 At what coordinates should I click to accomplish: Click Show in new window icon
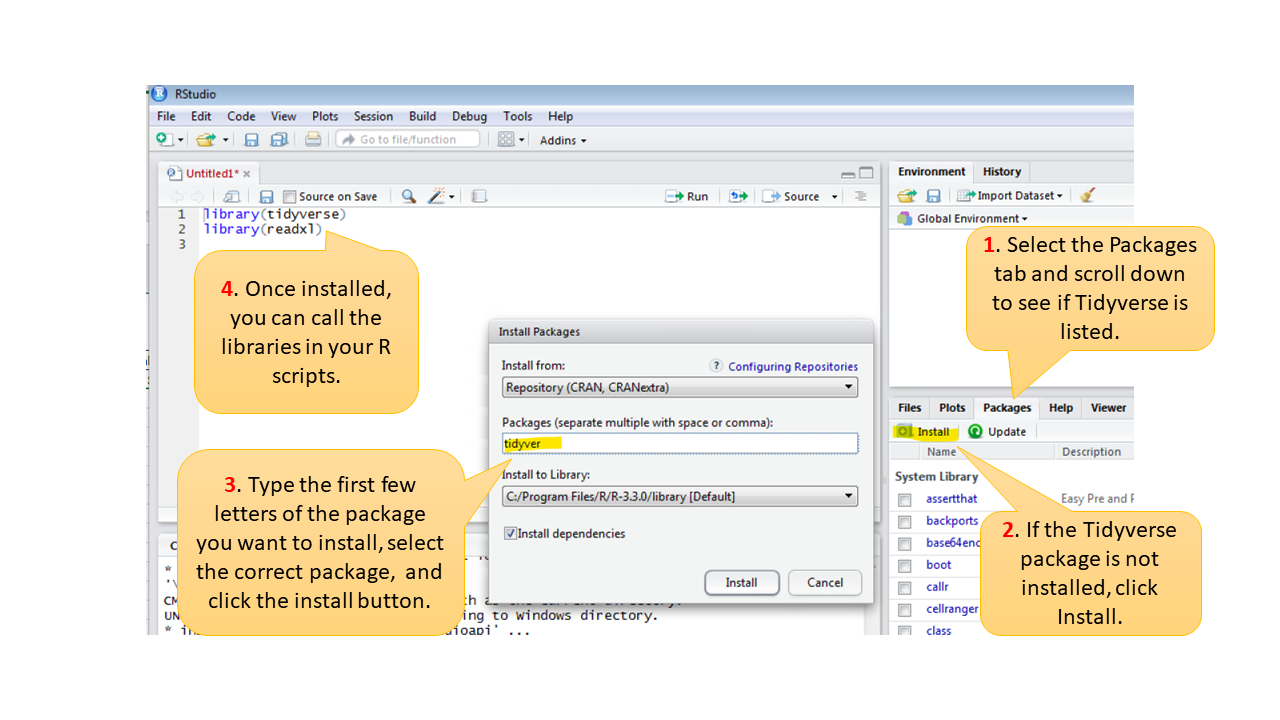point(231,197)
